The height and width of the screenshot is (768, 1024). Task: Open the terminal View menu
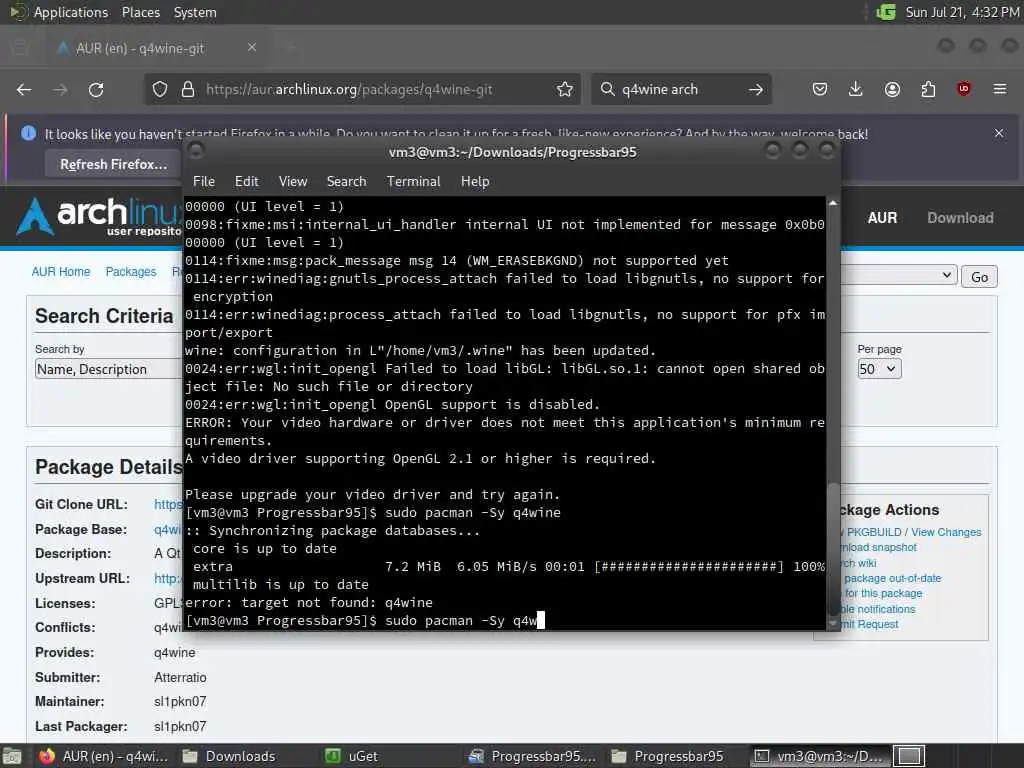[x=293, y=182]
